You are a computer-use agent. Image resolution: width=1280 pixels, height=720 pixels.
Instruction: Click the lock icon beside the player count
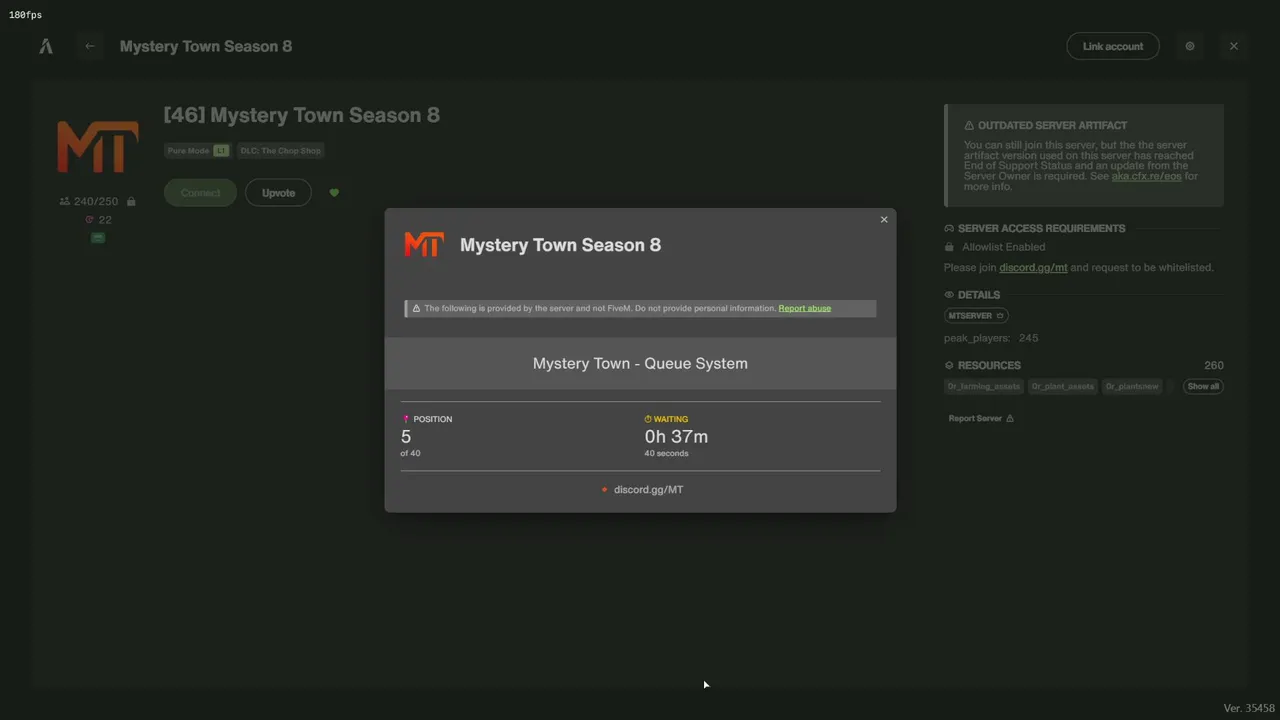(131, 202)
